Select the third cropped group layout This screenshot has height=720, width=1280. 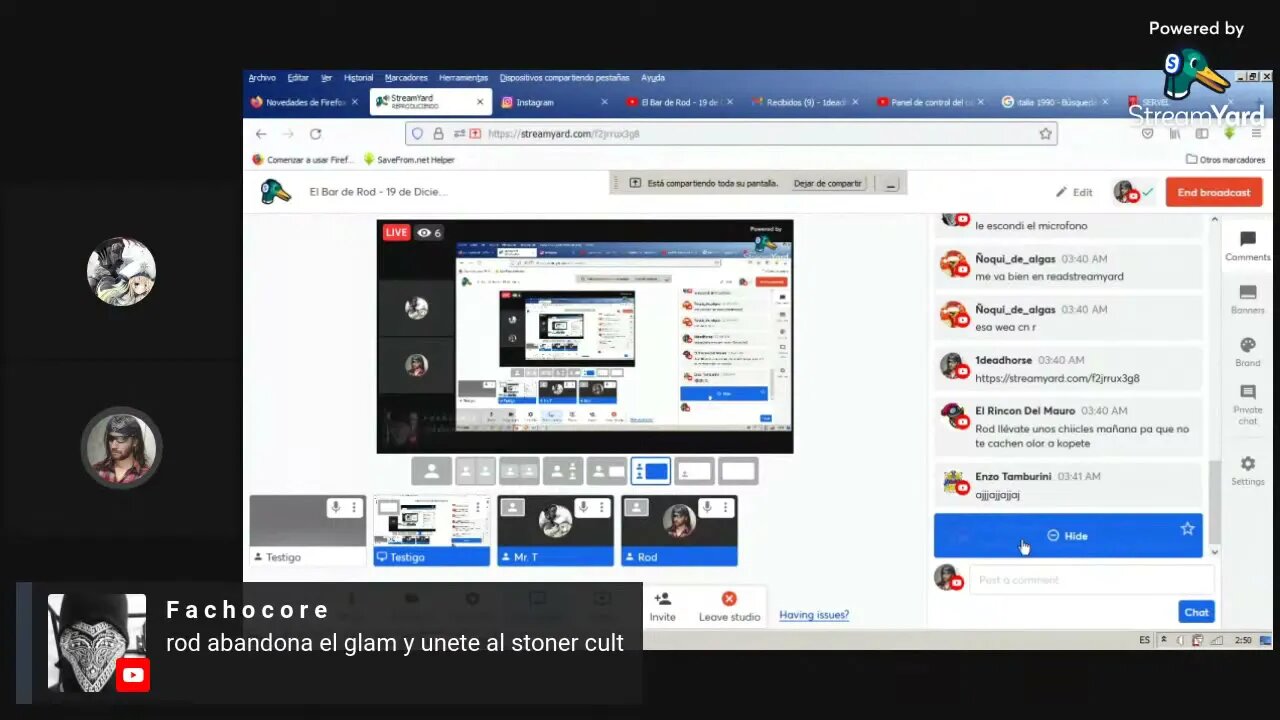point(519,471)
